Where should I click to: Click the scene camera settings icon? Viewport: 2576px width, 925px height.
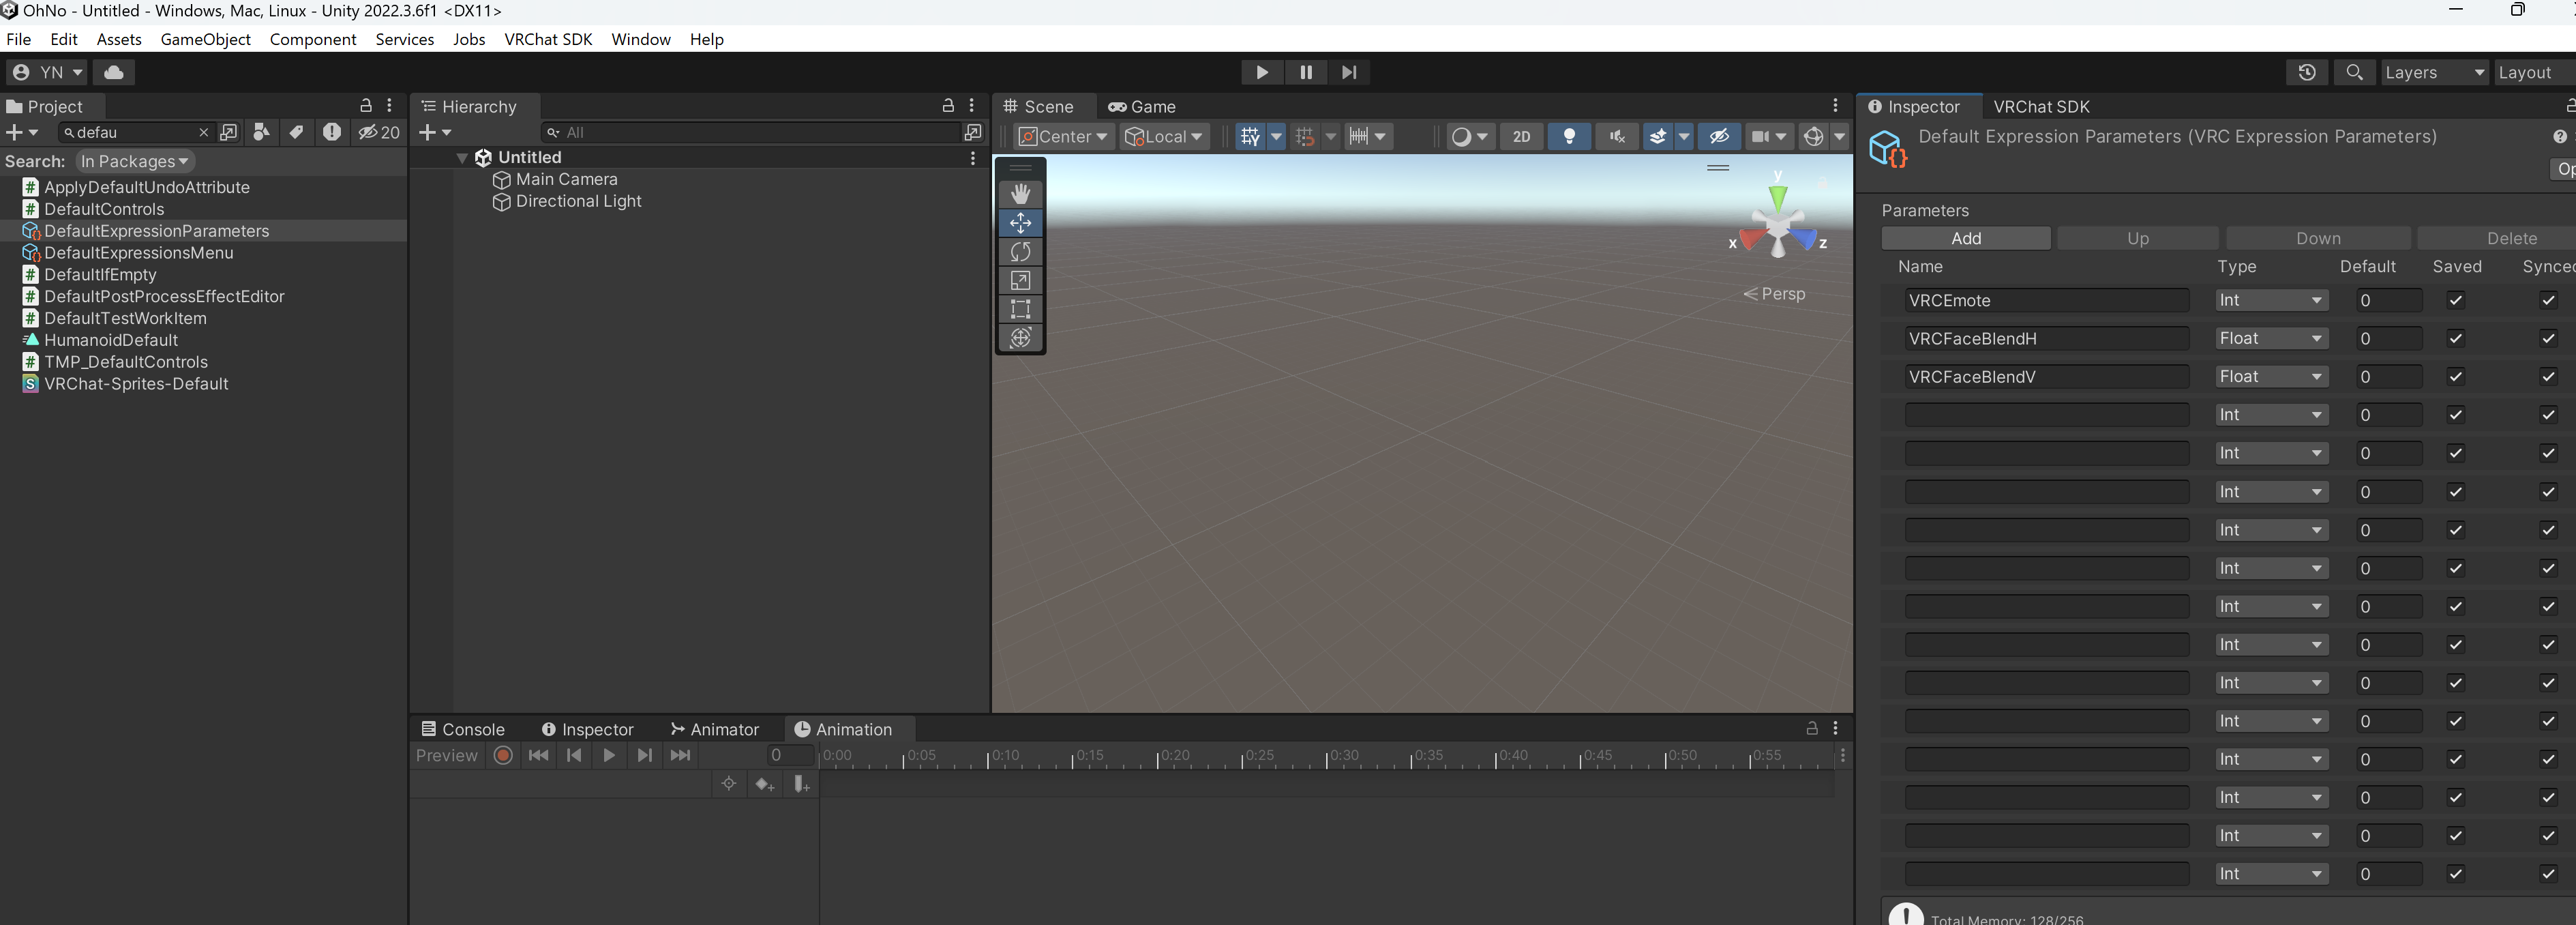pos(1760,136)
